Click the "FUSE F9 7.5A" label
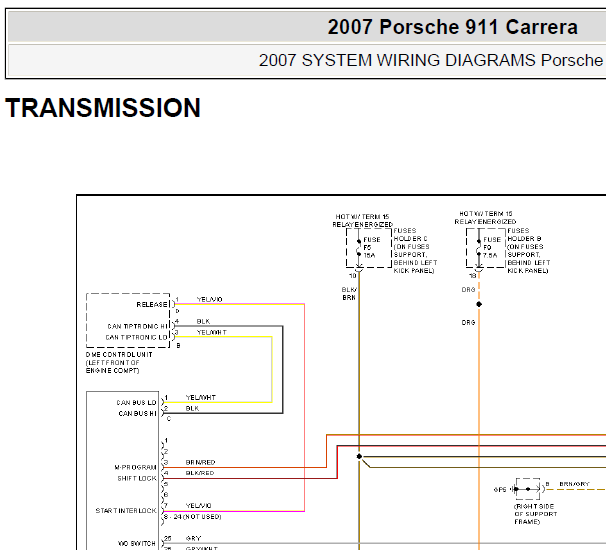Viewport: 606px width, 550px height. (x=491, y=247)
